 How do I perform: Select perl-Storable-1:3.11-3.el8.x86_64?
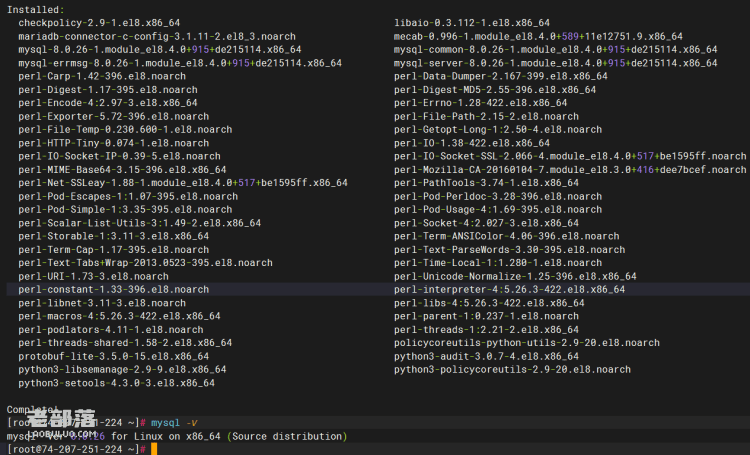[113, 236]
